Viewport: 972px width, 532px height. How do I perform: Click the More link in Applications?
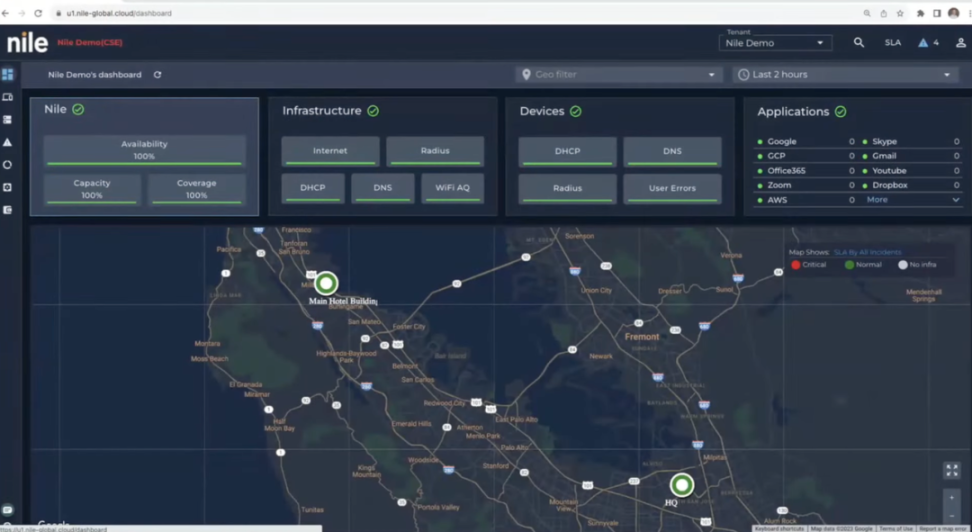[877, 200]
